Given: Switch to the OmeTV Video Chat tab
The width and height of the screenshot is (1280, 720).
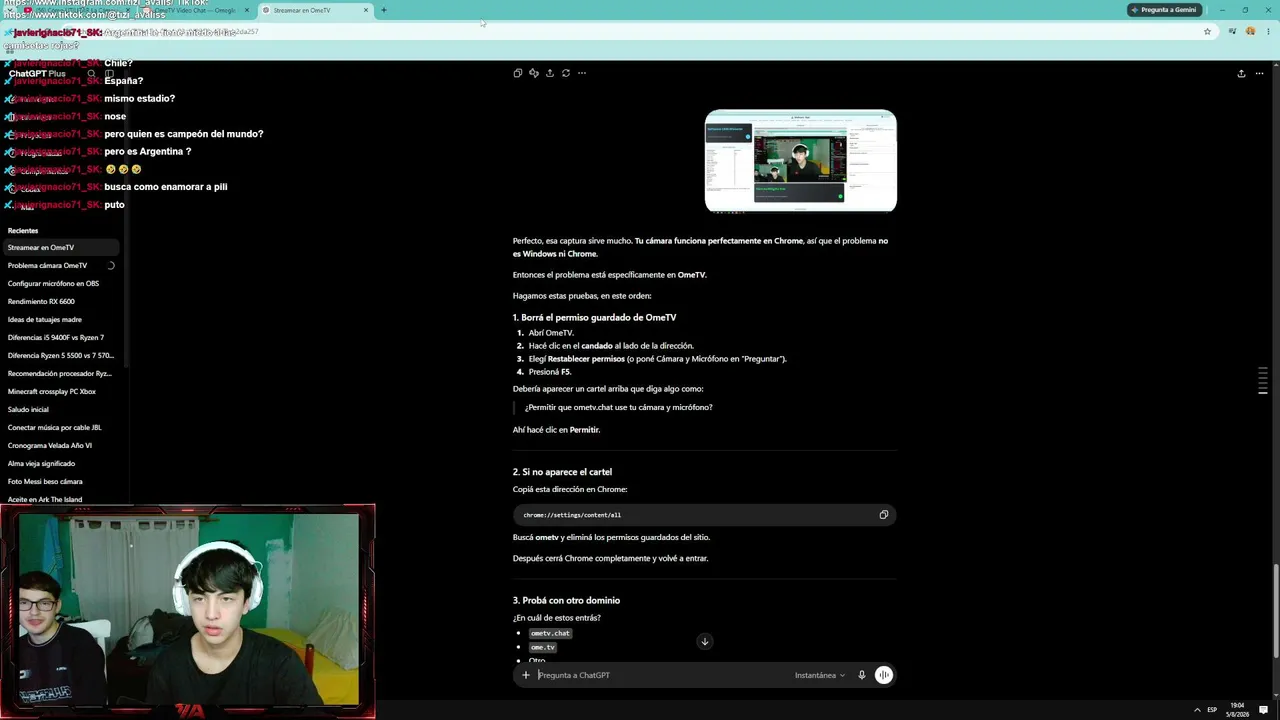Looking at the screenshot, I should [x=195, y=10].
